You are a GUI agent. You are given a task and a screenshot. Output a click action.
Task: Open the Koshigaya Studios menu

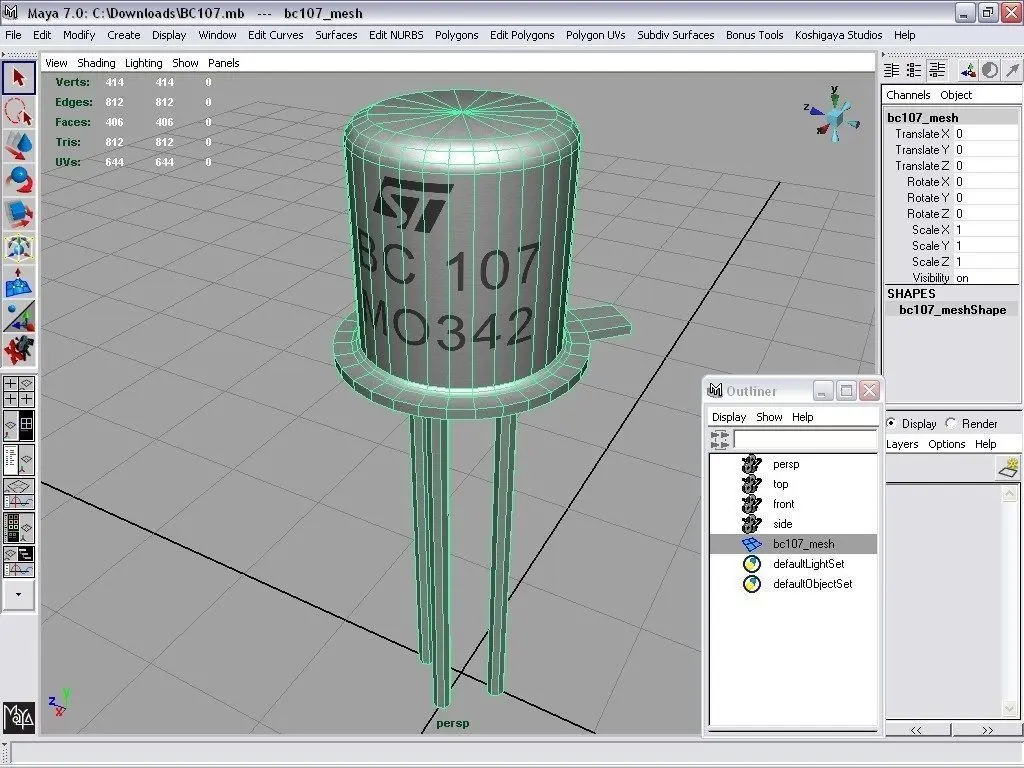pyautogui.click(x=839, y=35)
